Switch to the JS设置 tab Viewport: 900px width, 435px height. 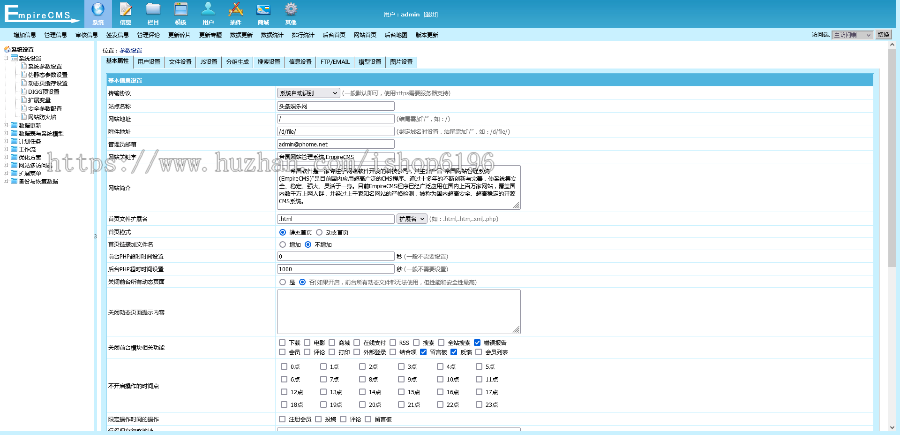(208, 61)
